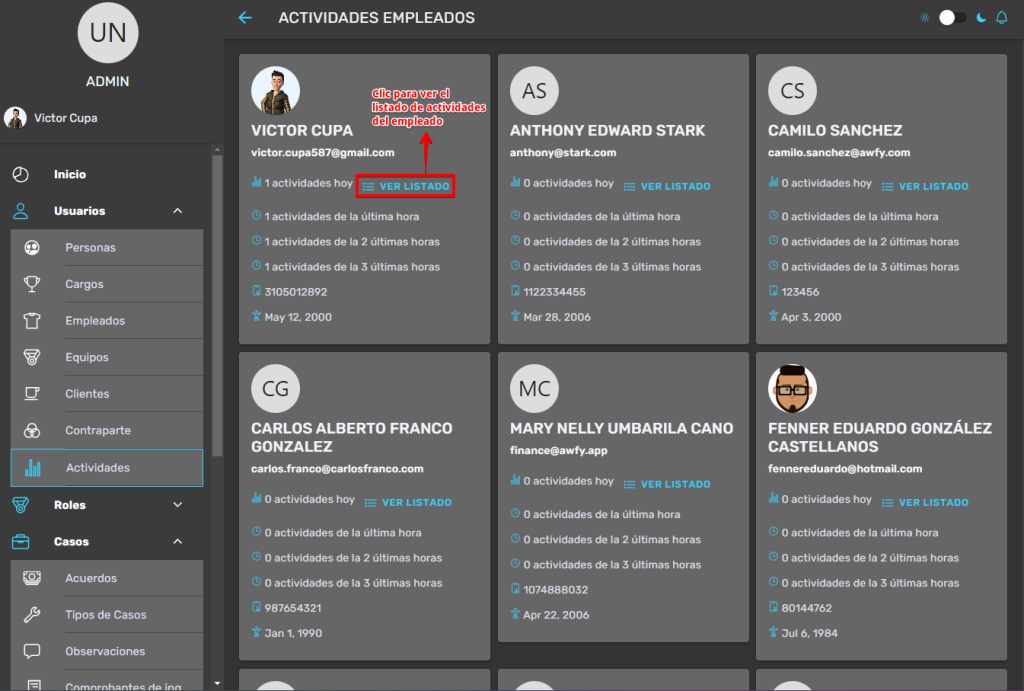This screenshot has width=1024, height=691.
Task: Click the sidebar scrollbar down arrow
Action: click(x=217, y=684)
